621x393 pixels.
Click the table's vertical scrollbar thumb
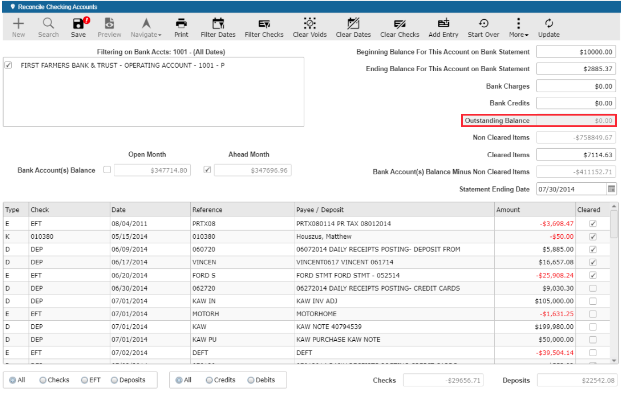[x=614, y=224]
